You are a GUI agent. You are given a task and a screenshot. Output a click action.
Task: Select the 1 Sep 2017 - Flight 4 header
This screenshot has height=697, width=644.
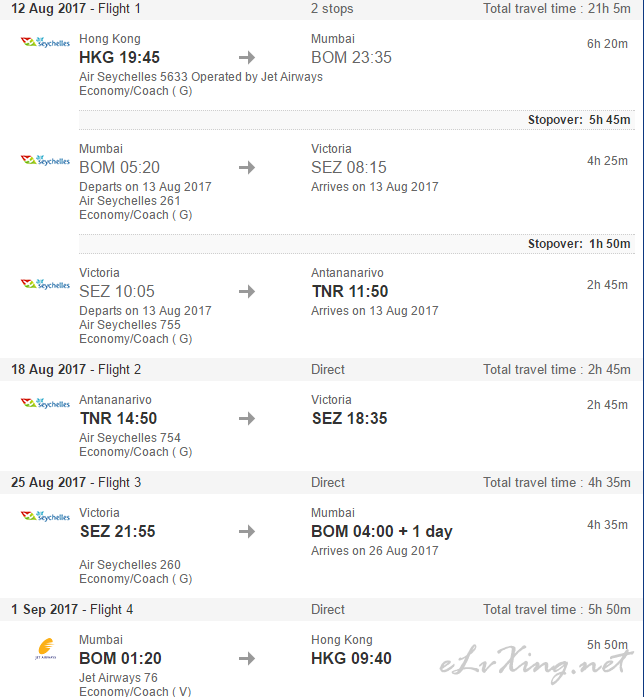point(72,609)
